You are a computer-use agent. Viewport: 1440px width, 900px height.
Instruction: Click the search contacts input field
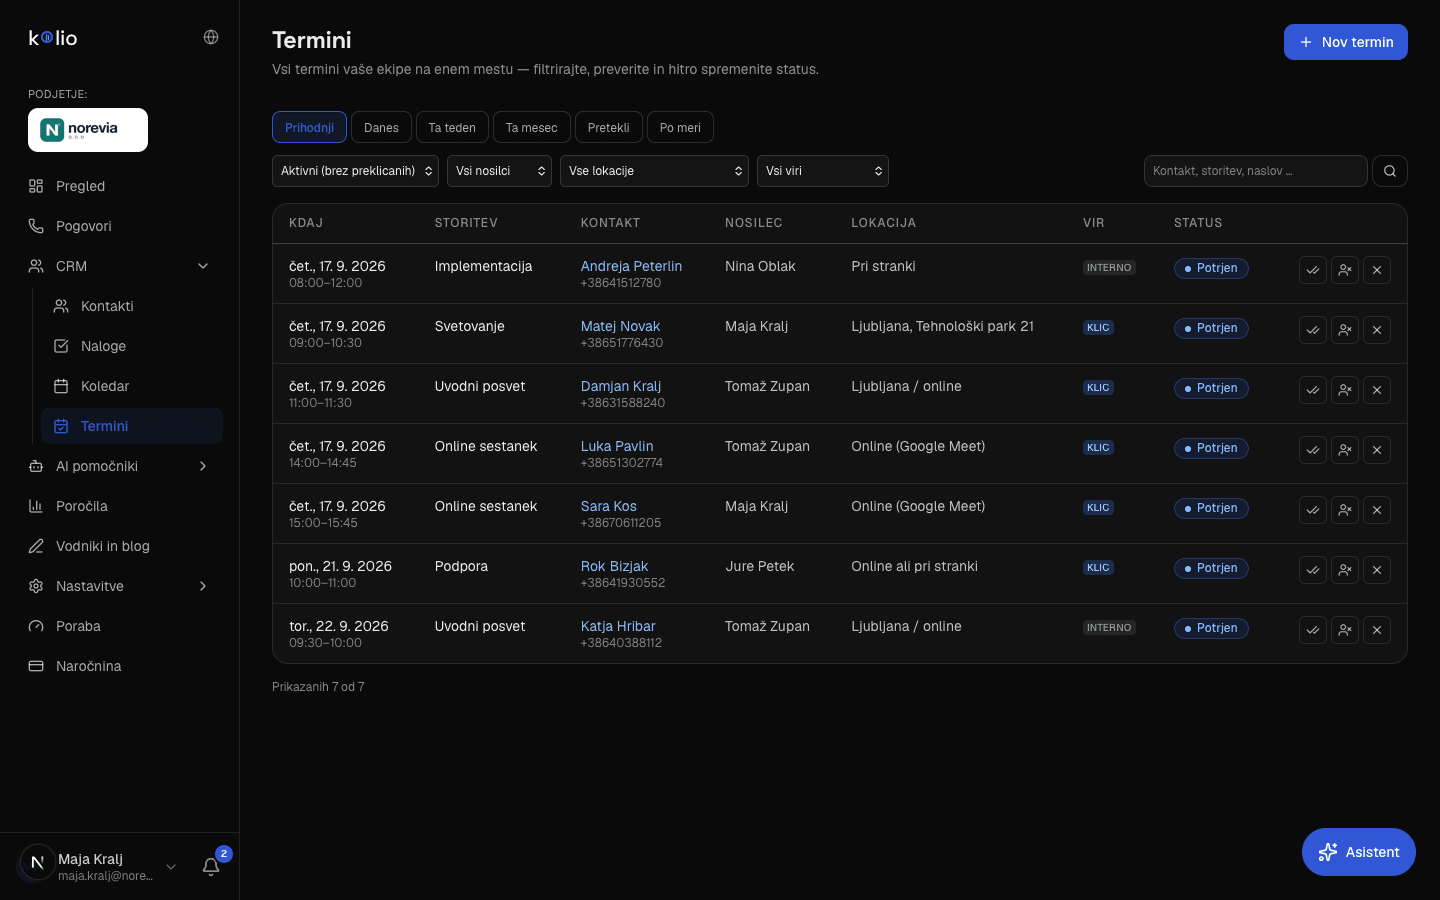tap(1256, 171)
